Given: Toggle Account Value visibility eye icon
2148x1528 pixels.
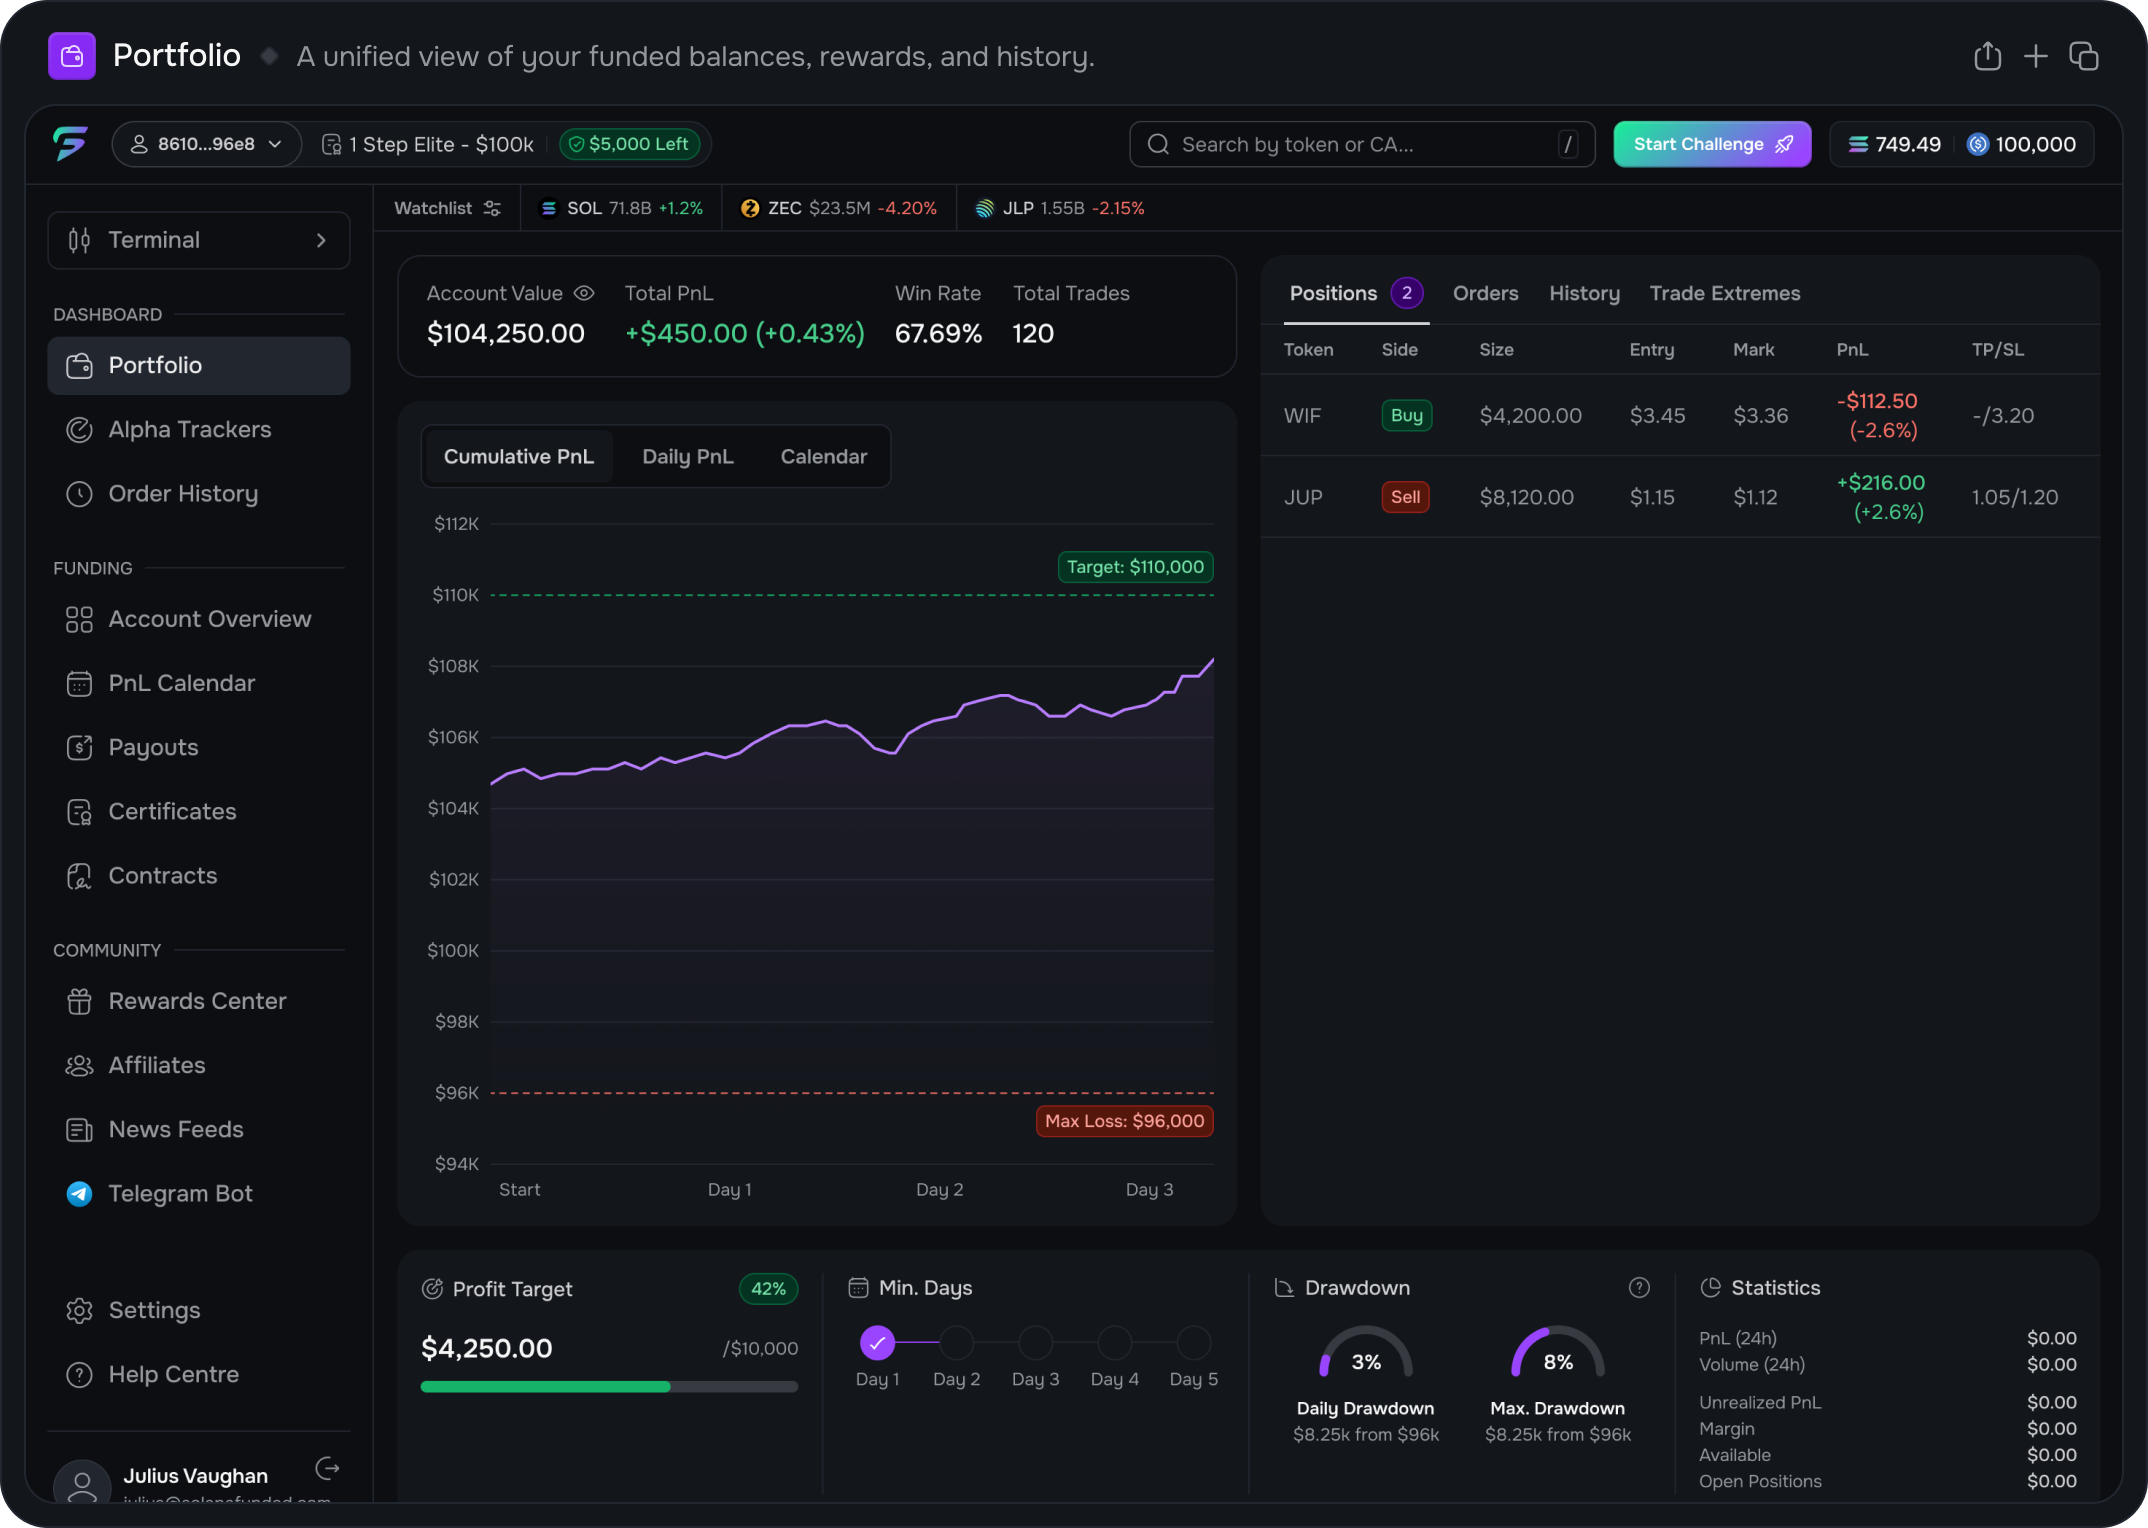Looking at the screenshot, I should (584, 293).
